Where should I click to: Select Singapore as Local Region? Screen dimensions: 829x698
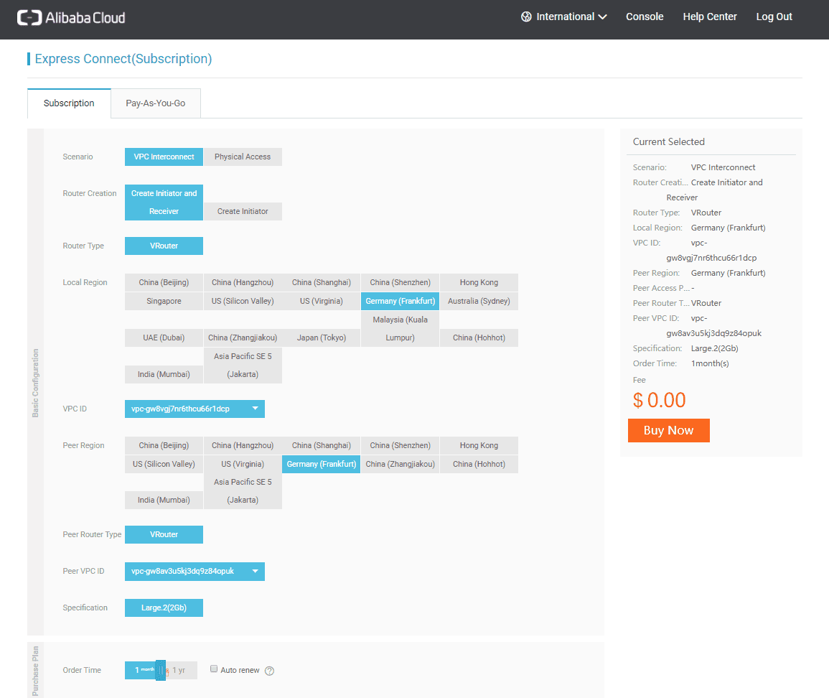pos(164,301)
